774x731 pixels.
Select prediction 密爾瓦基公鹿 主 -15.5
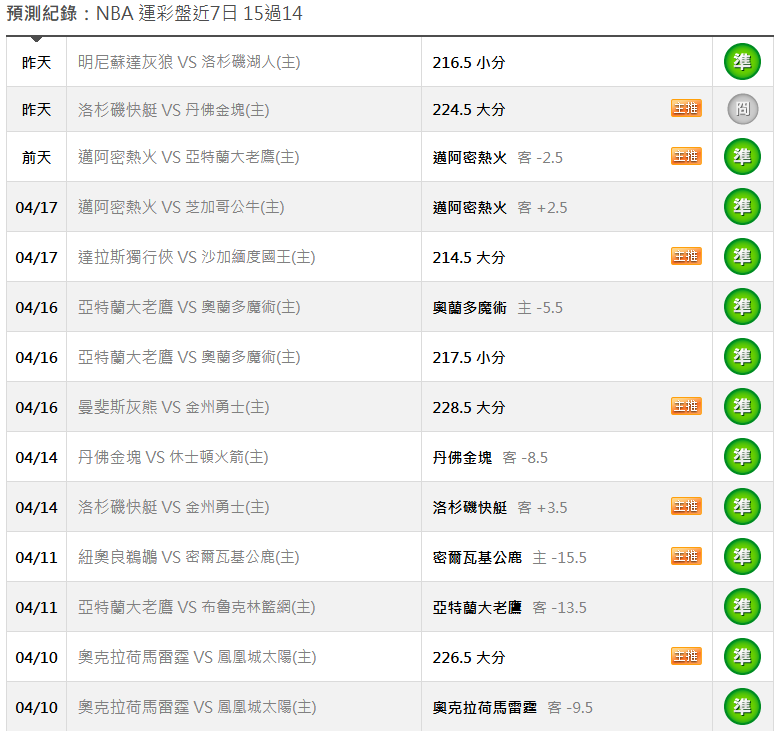(x=510, y=558)
